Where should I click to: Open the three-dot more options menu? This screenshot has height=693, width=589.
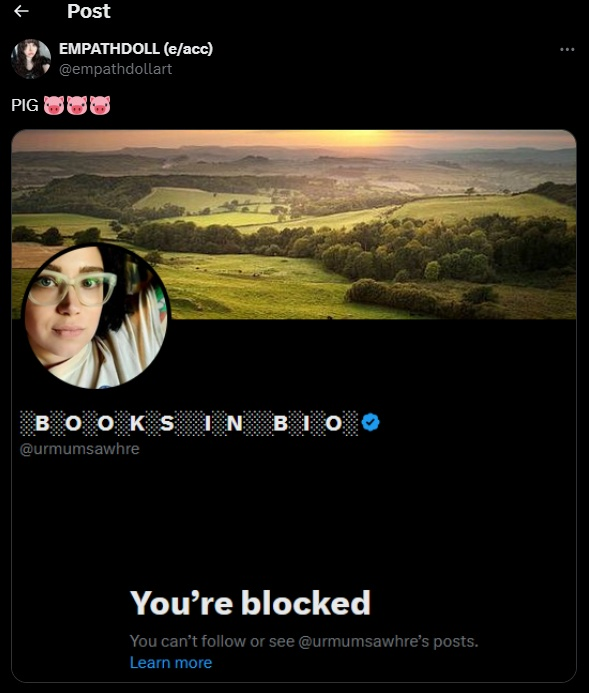(567, 50)
